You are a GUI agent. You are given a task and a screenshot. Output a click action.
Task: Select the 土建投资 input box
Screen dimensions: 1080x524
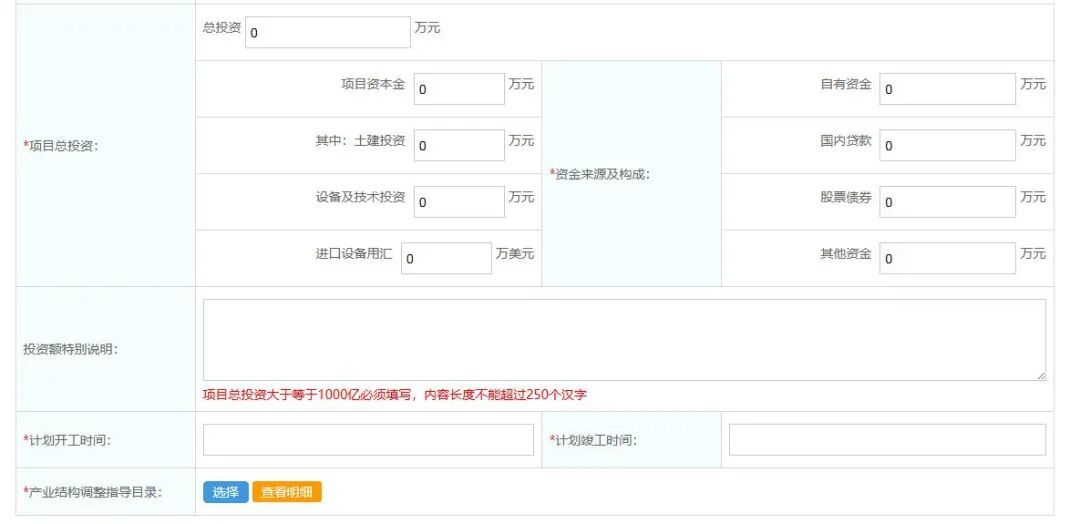pyautogui.click(x=459, y=145)
